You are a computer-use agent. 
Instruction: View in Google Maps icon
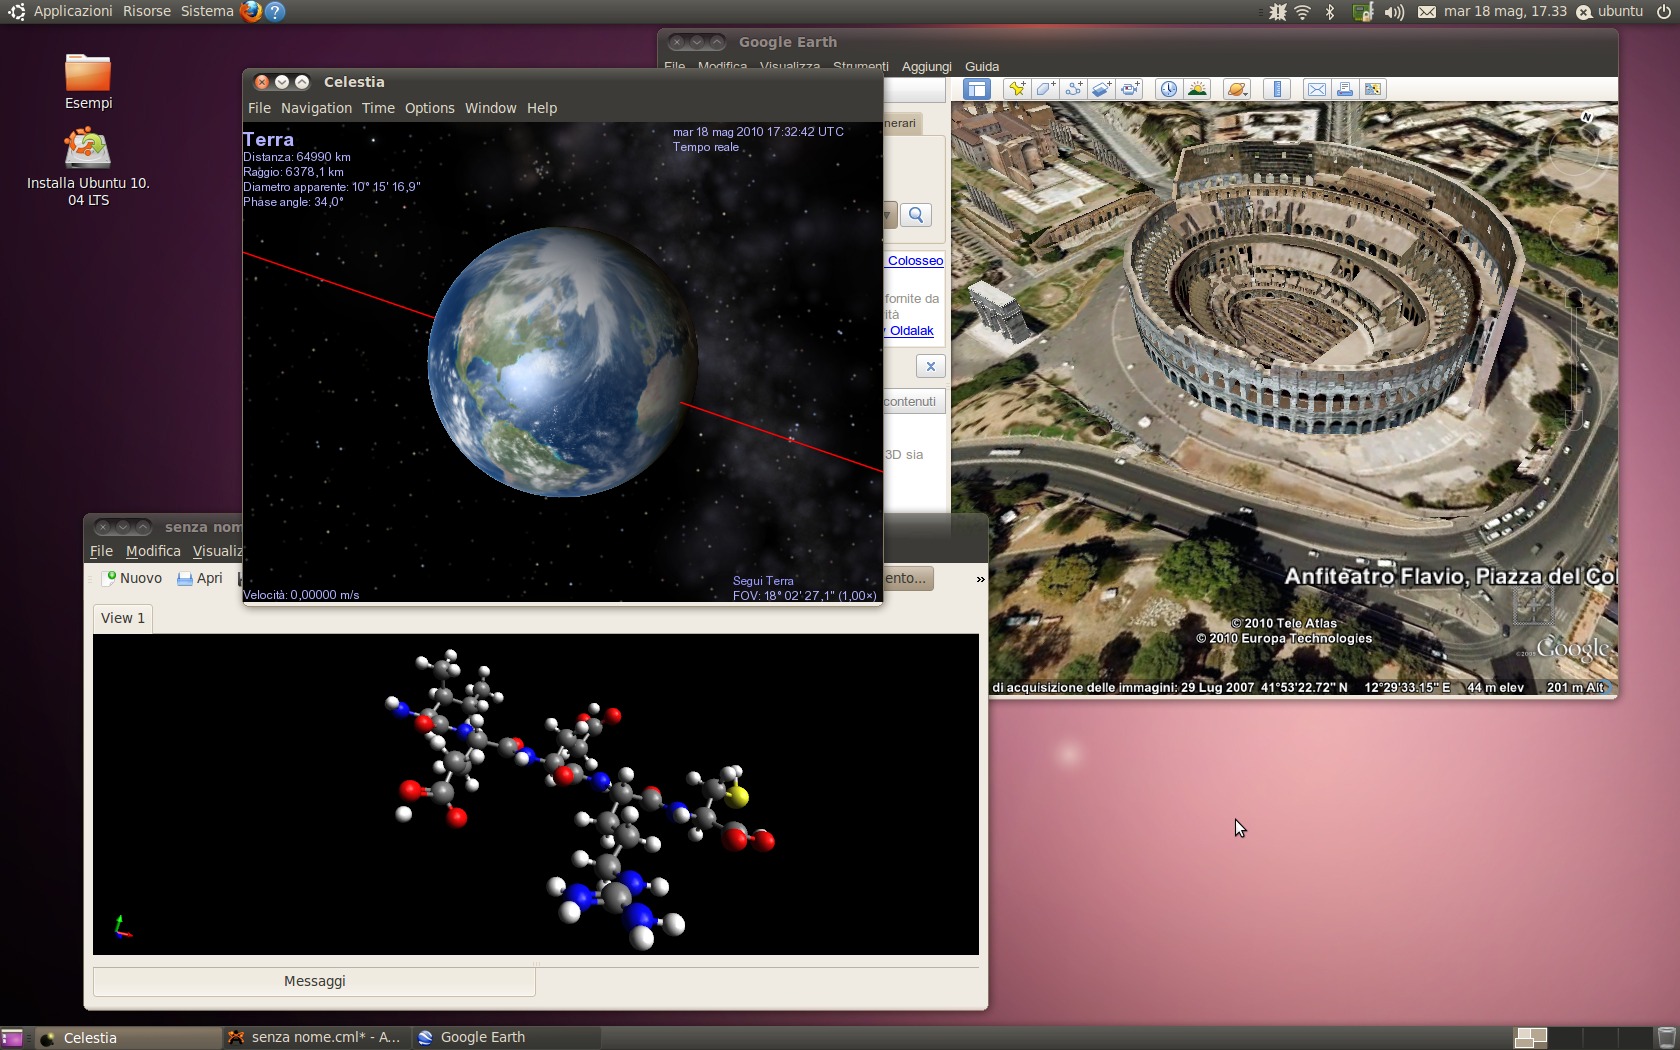[x=1373, y=89]
